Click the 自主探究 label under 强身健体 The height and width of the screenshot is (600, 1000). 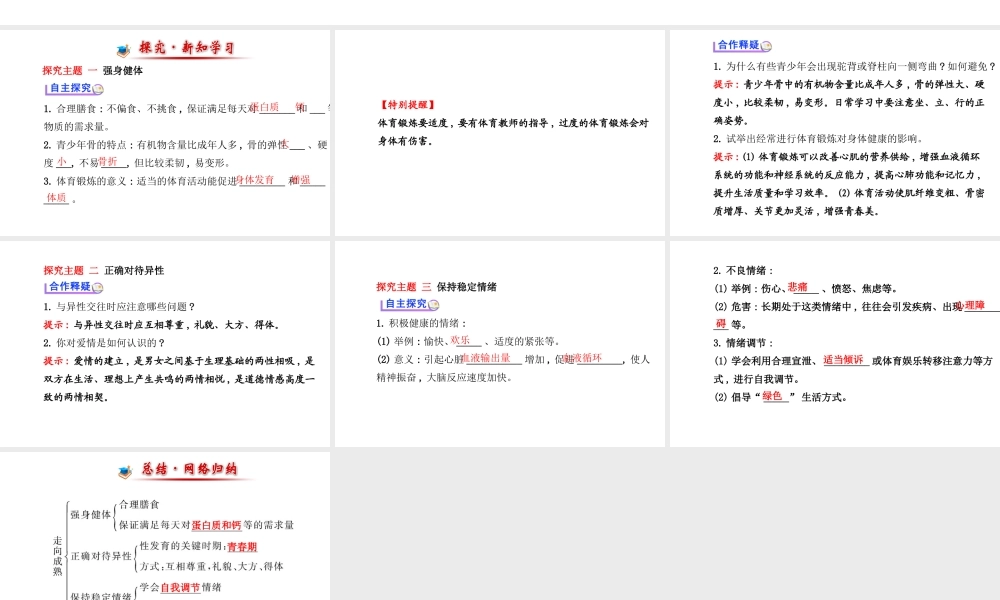(70, 89)
